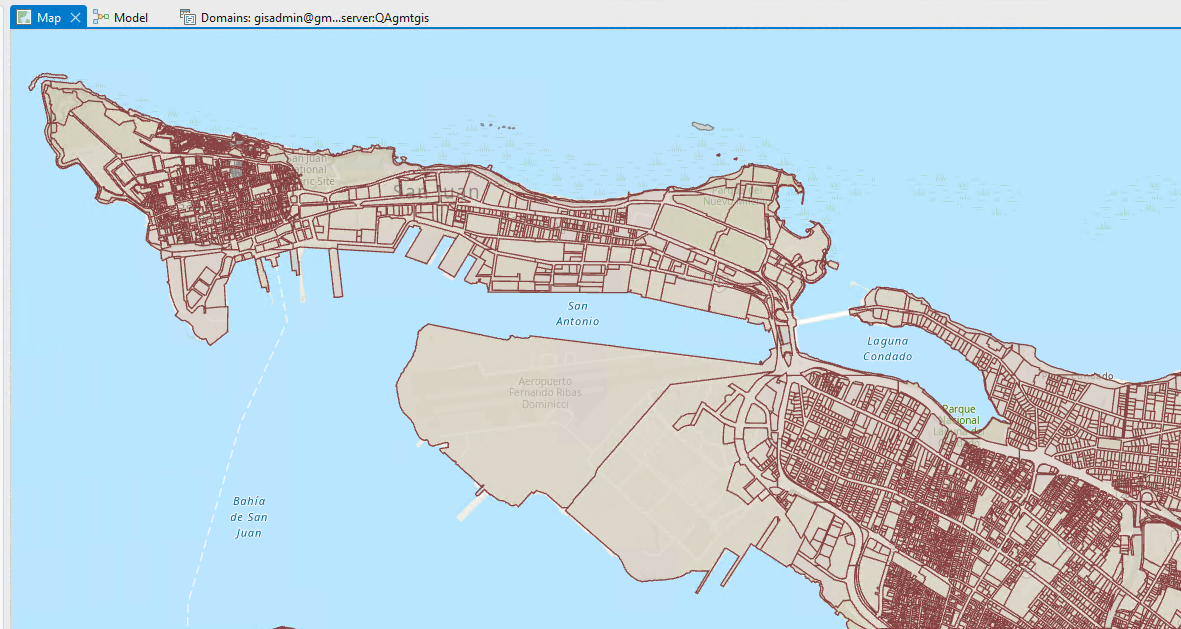Click the domains table icon beside the Domains label
The image size is (1181, 629).
click(186, 16)
